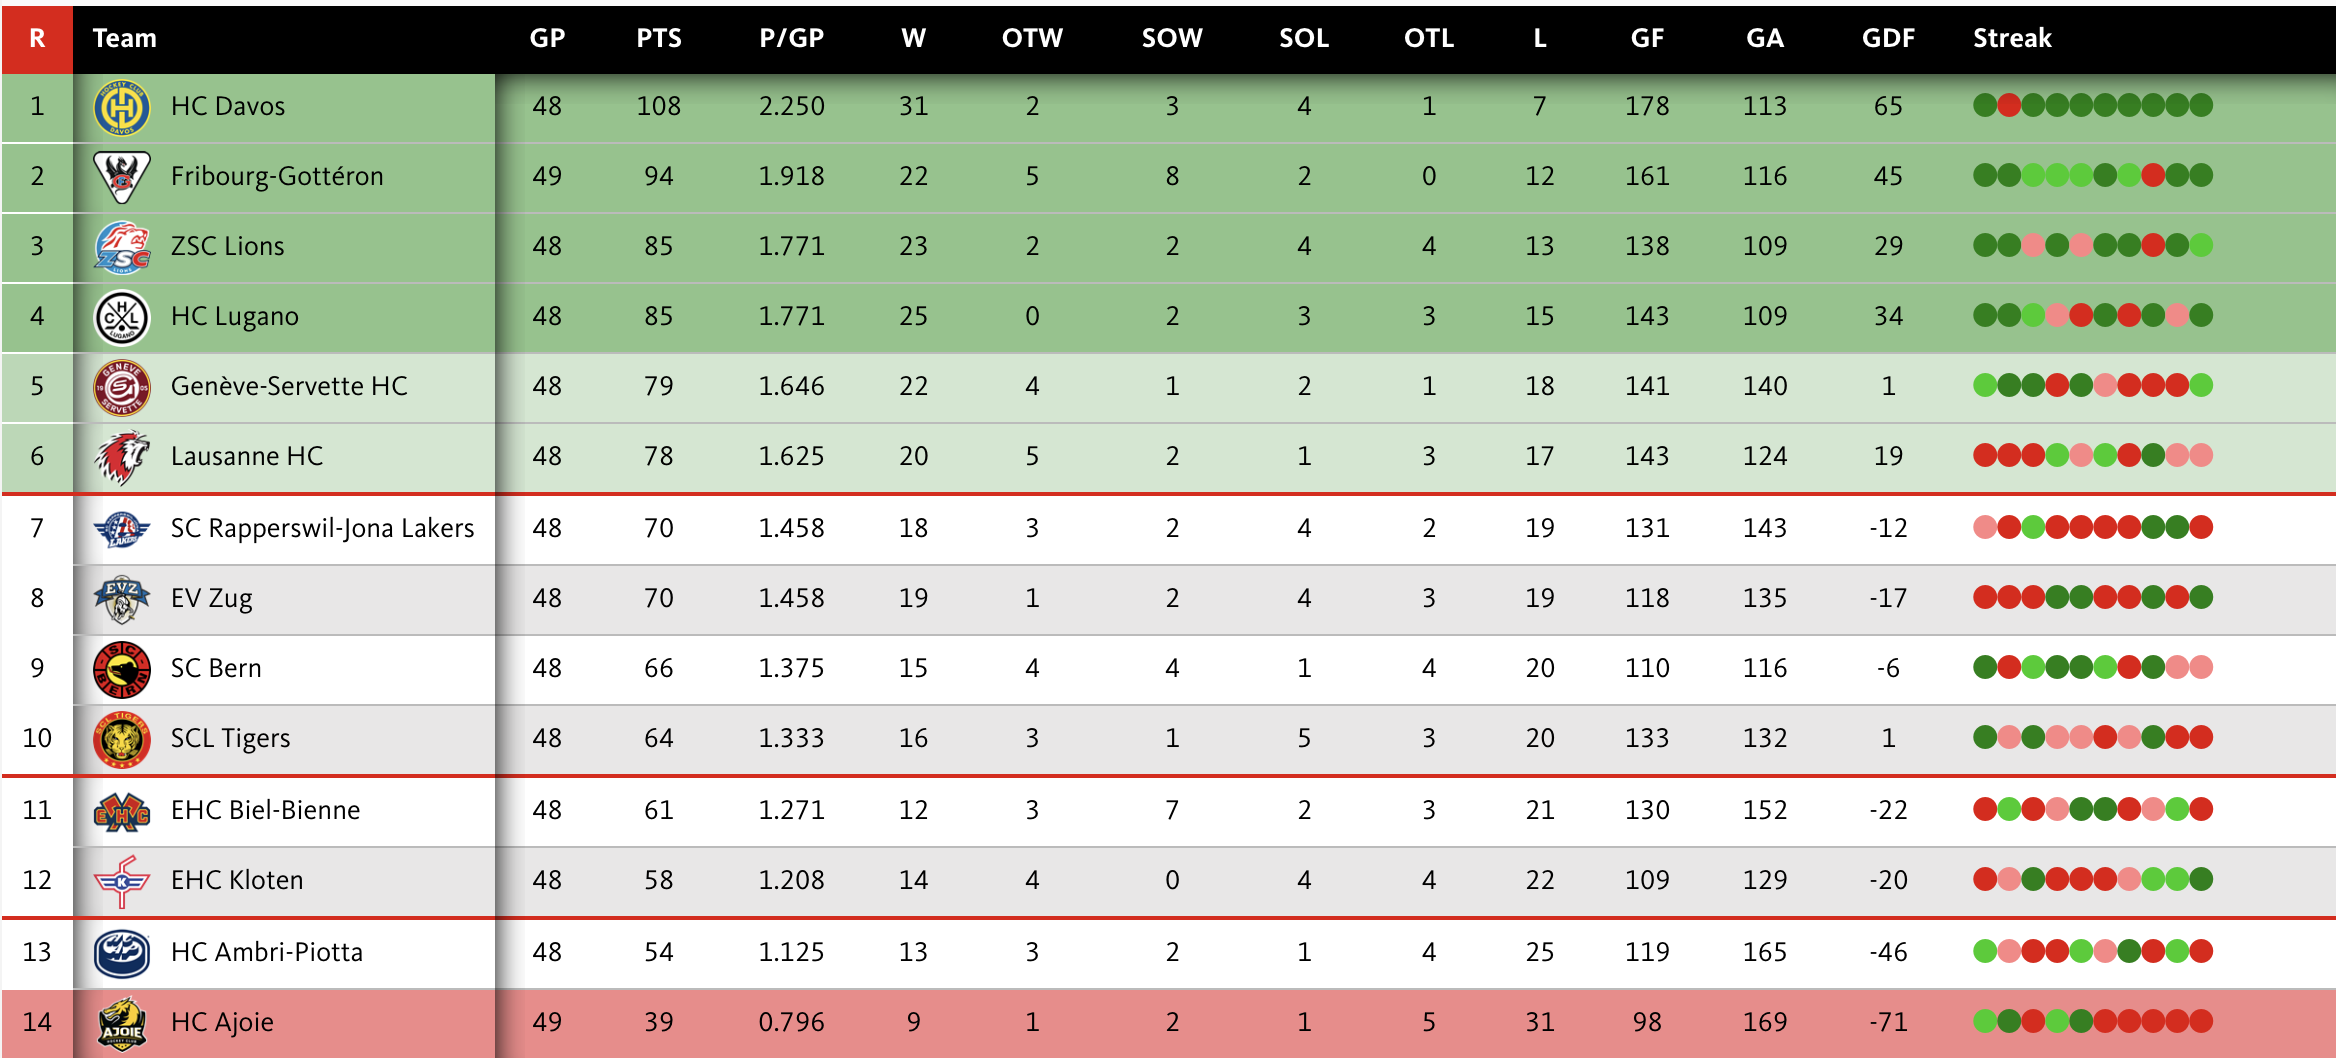Image resolution: width=2336 pixels, height=1058 pixels.
Task: Click the Streak column header
Action: (x=2011, y=38)
